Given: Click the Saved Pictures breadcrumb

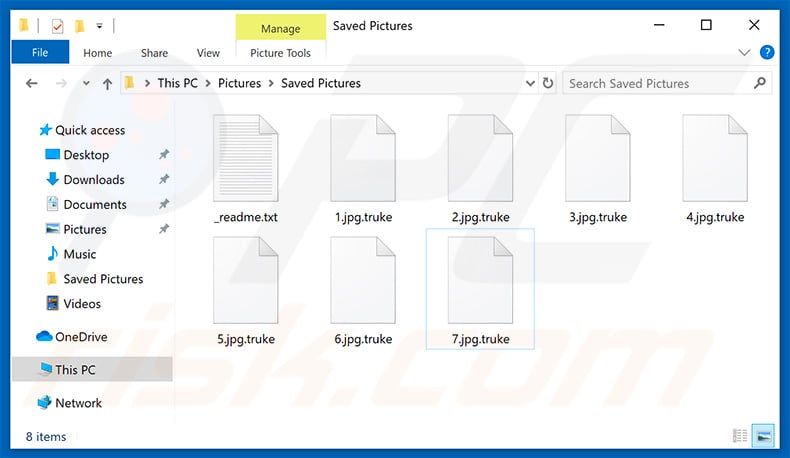Looking at the screenshot, I should pos(321,83).
